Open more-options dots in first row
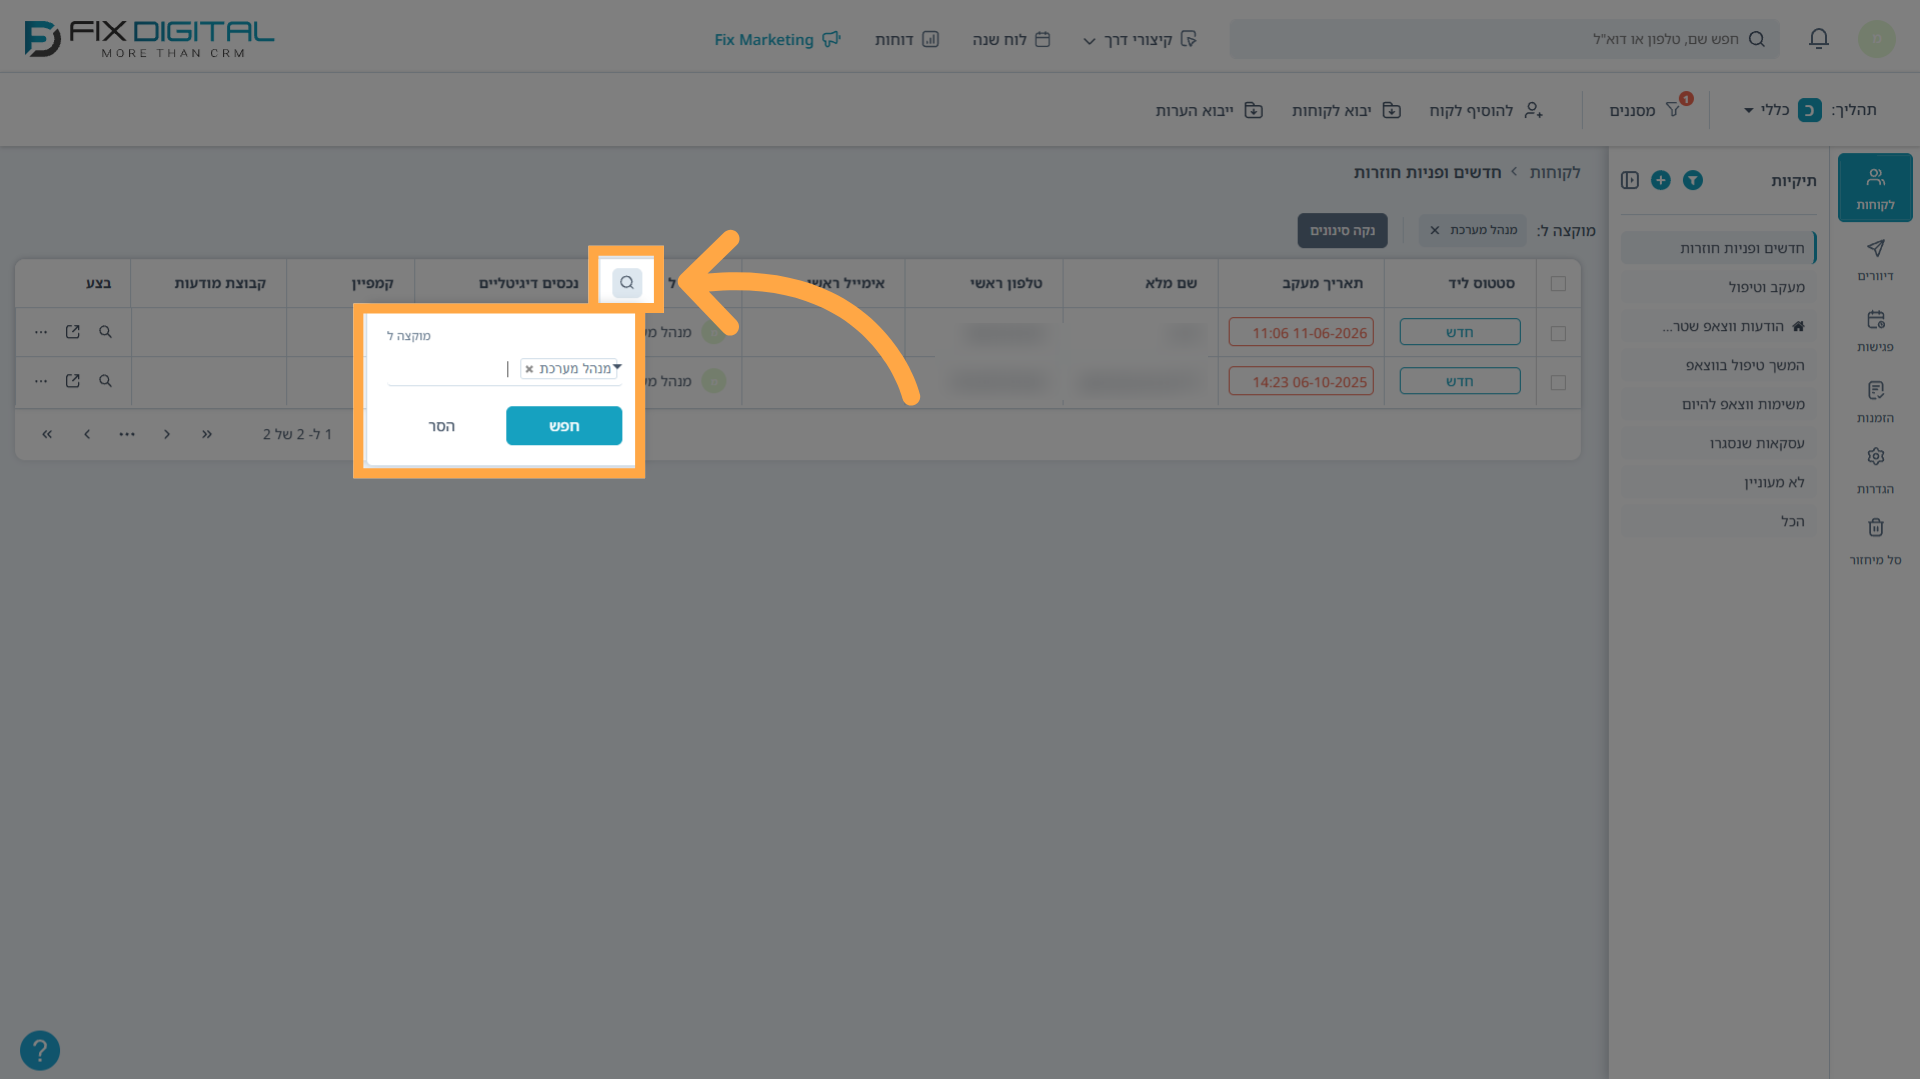The image size is (1920, 1079). tap(41, 332)
